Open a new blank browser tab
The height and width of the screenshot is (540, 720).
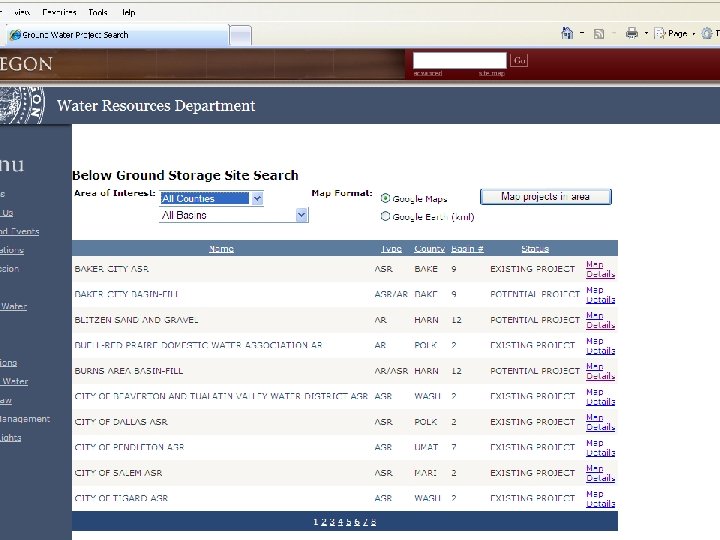pyautogui.click(x=241, y=35)
